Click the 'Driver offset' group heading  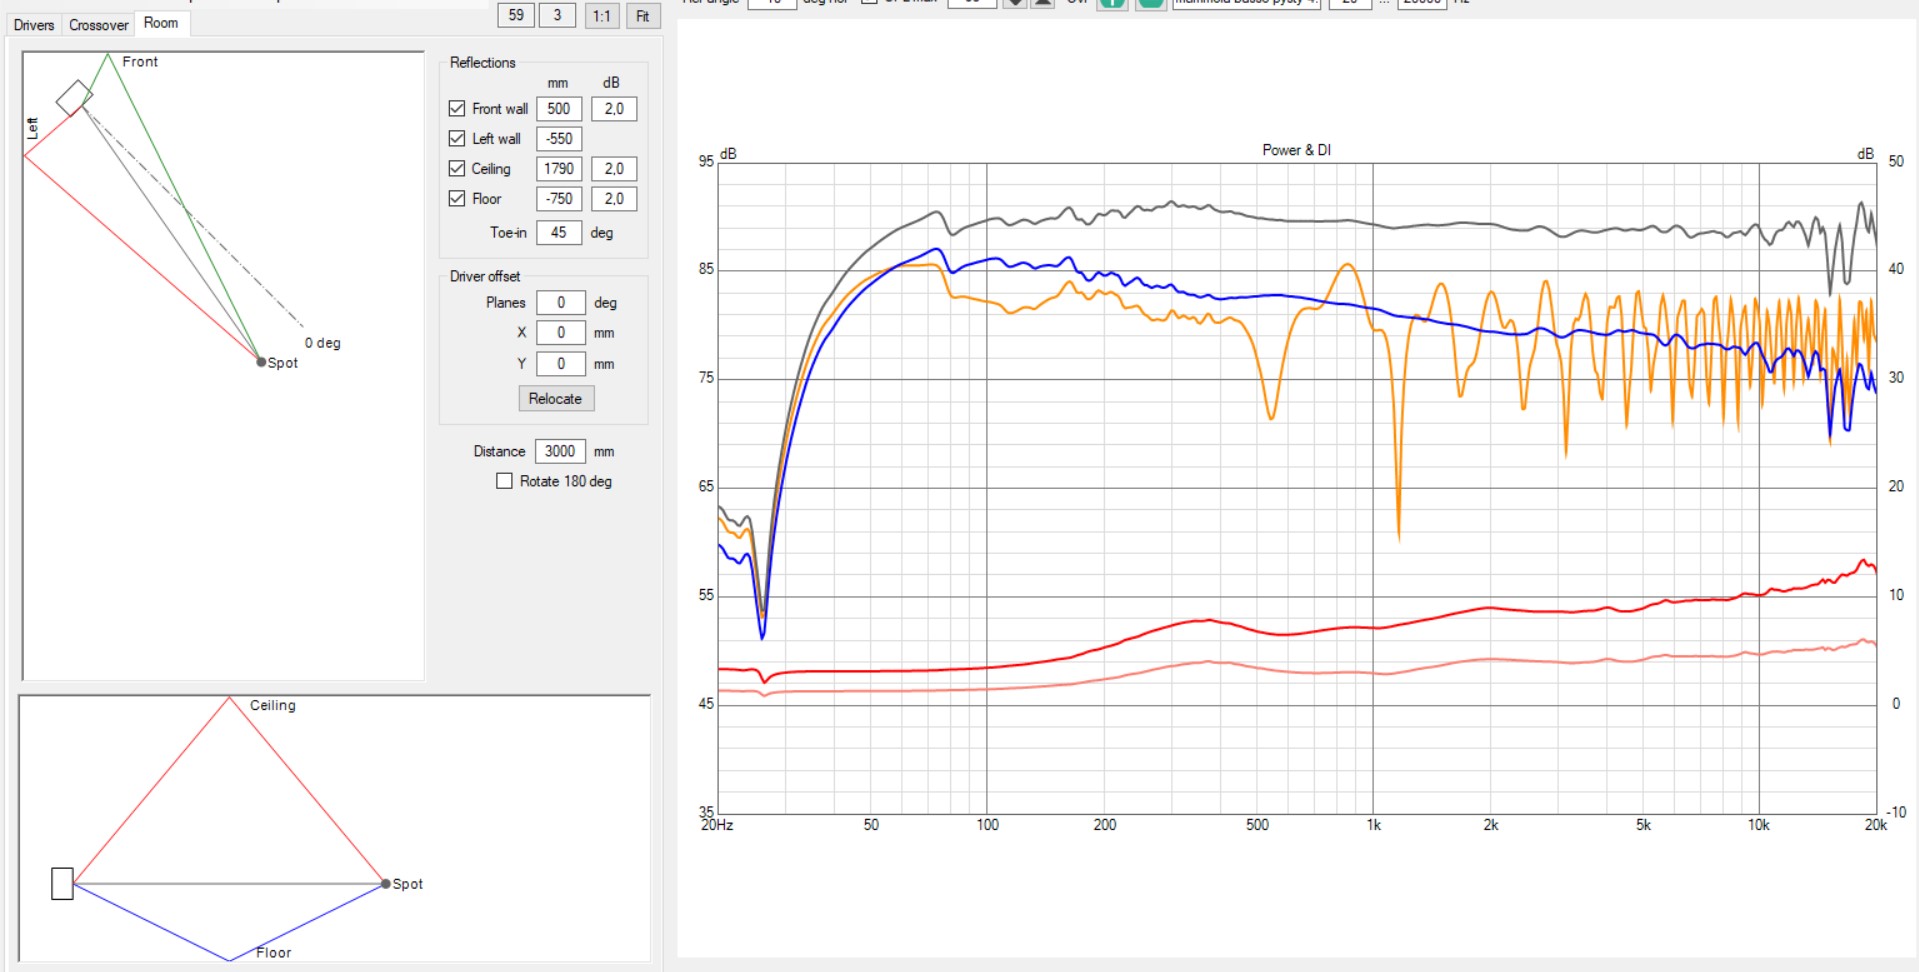pos(485,276)
